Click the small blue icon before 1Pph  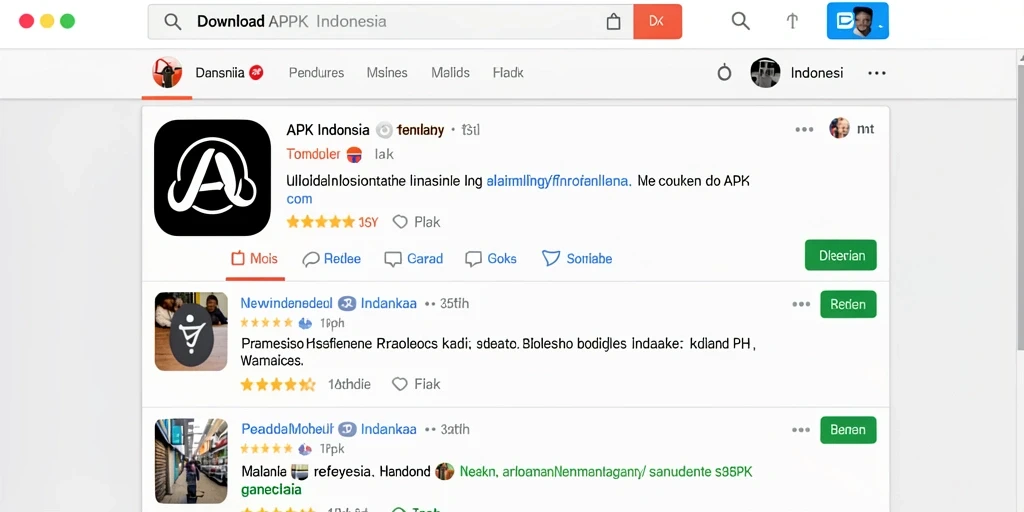[x=305, y=323]
